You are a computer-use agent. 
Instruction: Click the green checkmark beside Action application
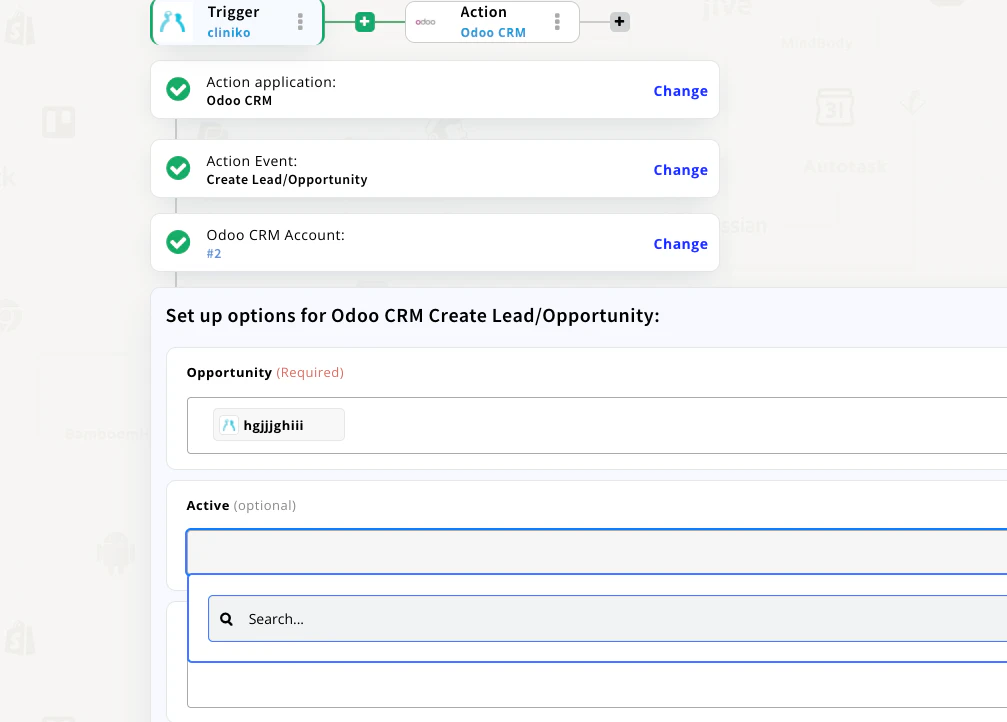coord(178,89)
